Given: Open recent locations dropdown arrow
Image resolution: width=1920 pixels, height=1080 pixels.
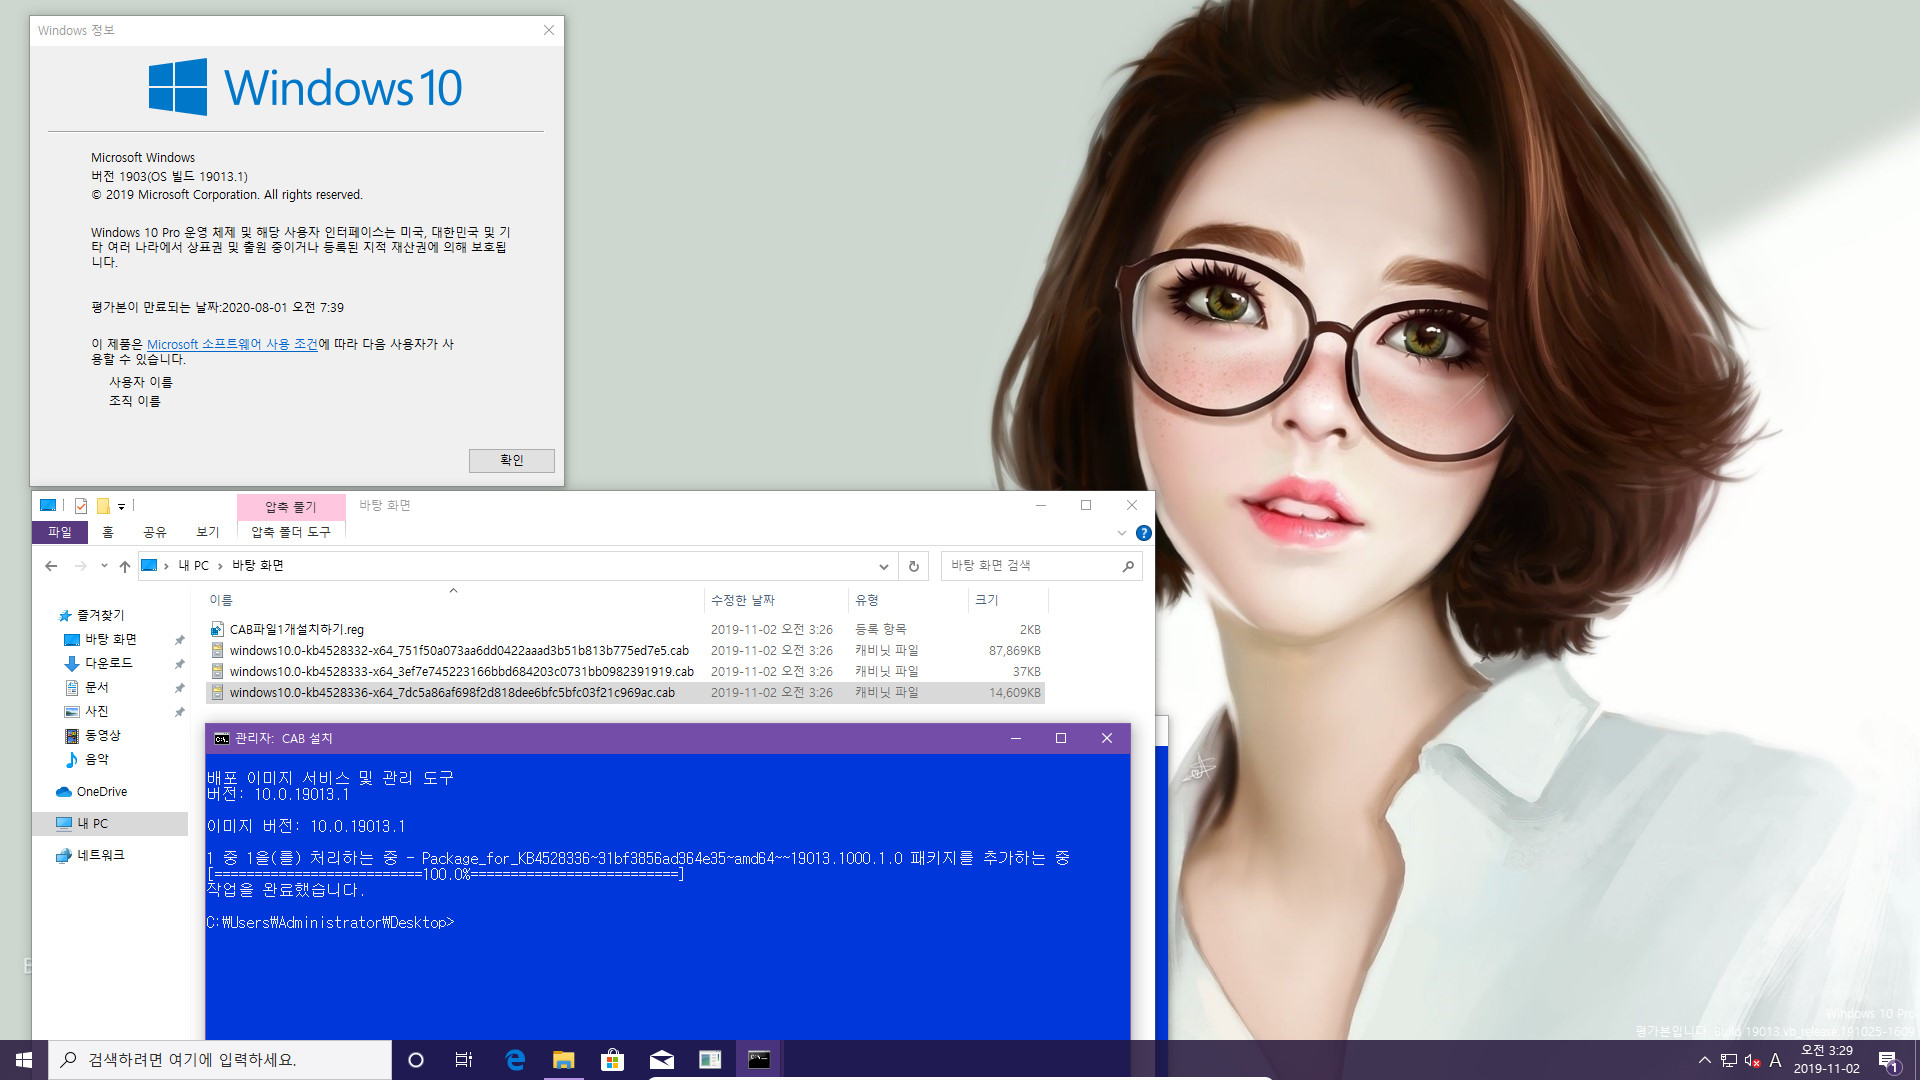Looking at the screenshot, I should [x=104, y=566].
